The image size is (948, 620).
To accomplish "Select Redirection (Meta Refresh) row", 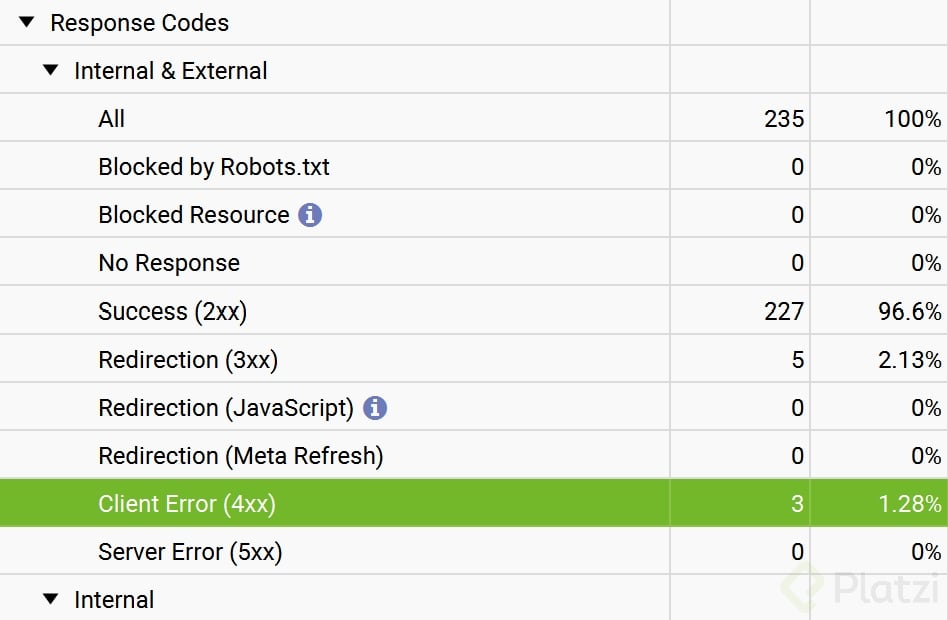I will (x=240, y=456).
